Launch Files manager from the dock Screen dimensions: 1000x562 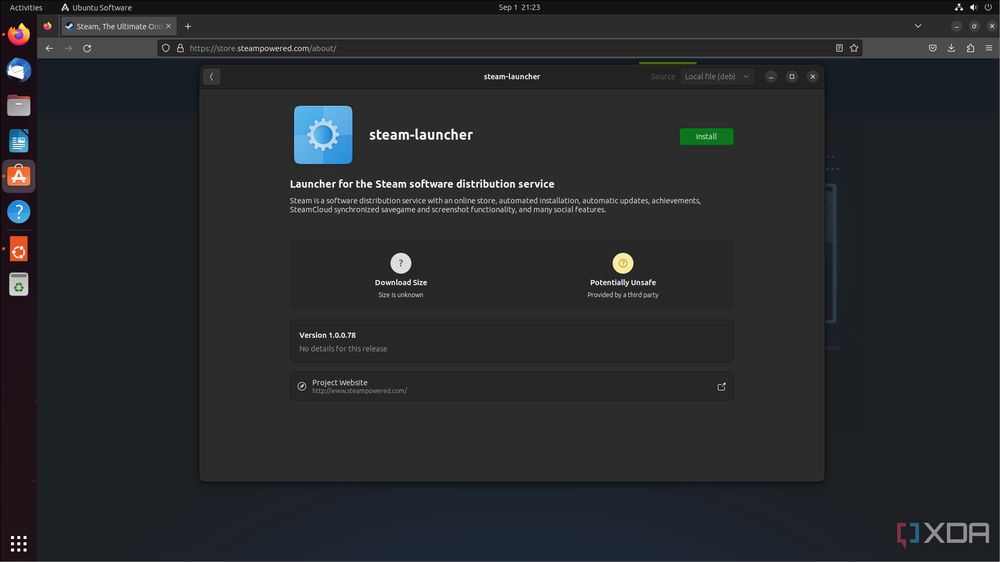19,105
